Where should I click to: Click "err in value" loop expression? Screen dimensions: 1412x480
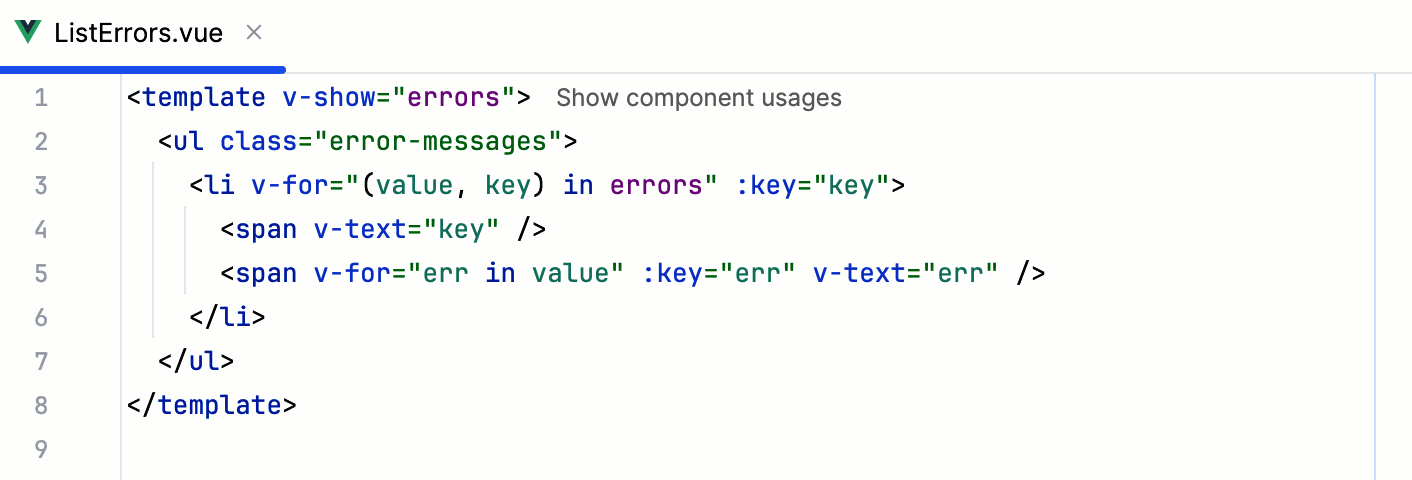point(515,274)
